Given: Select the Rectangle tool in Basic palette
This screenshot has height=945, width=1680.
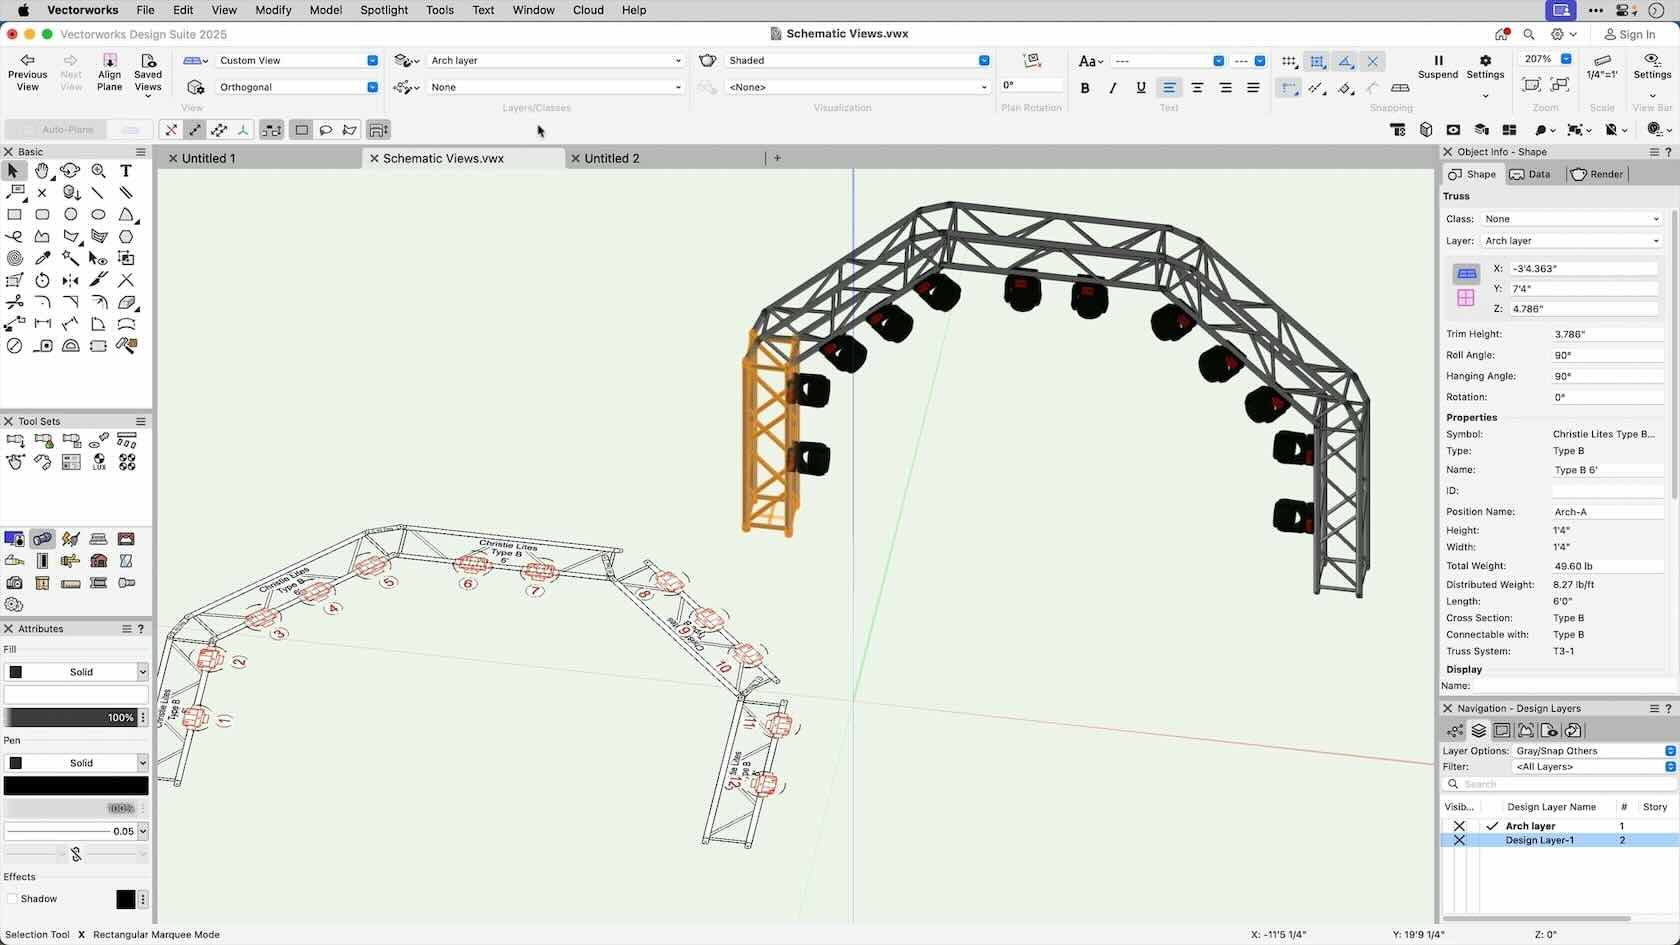Looking at the screenshot, I should [x=14, y=214].
